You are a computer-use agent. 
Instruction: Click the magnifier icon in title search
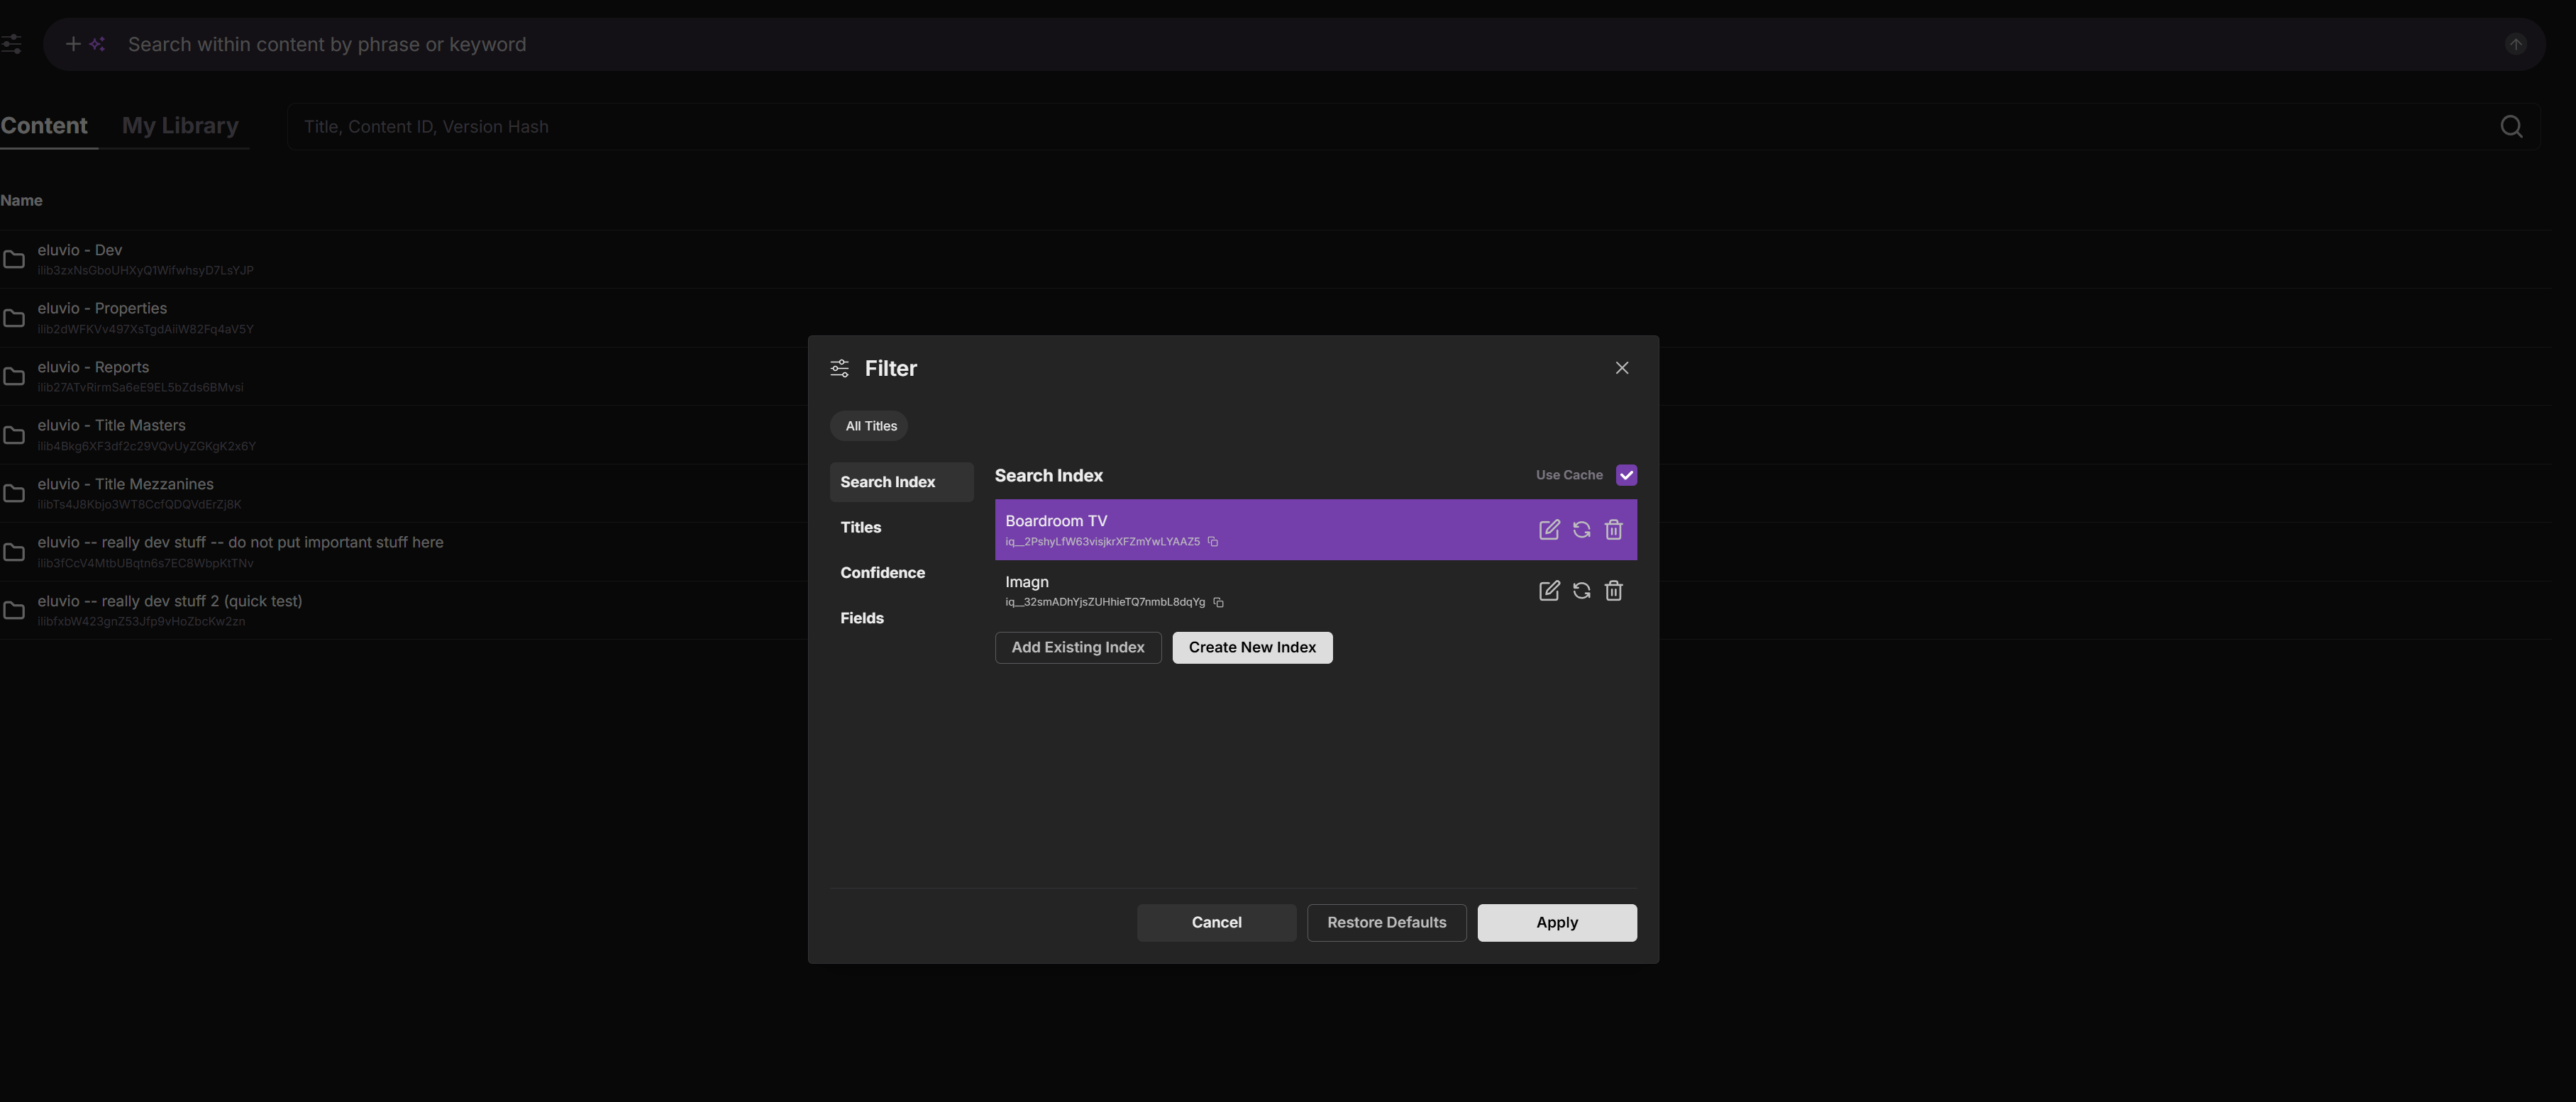2511,126
